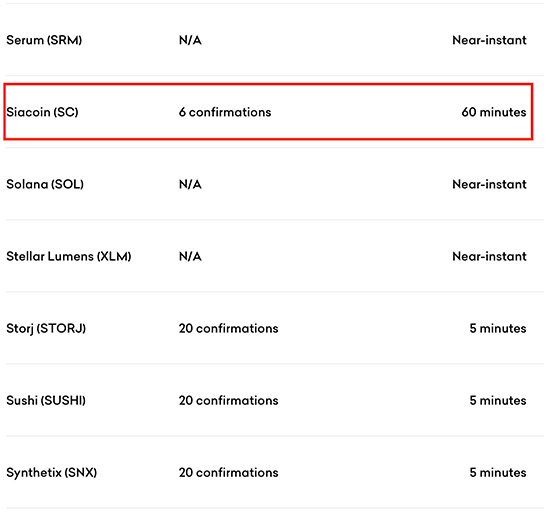Click Storj's 5 minutes estimate
This screenshot has height=515, width=552.
498,328
